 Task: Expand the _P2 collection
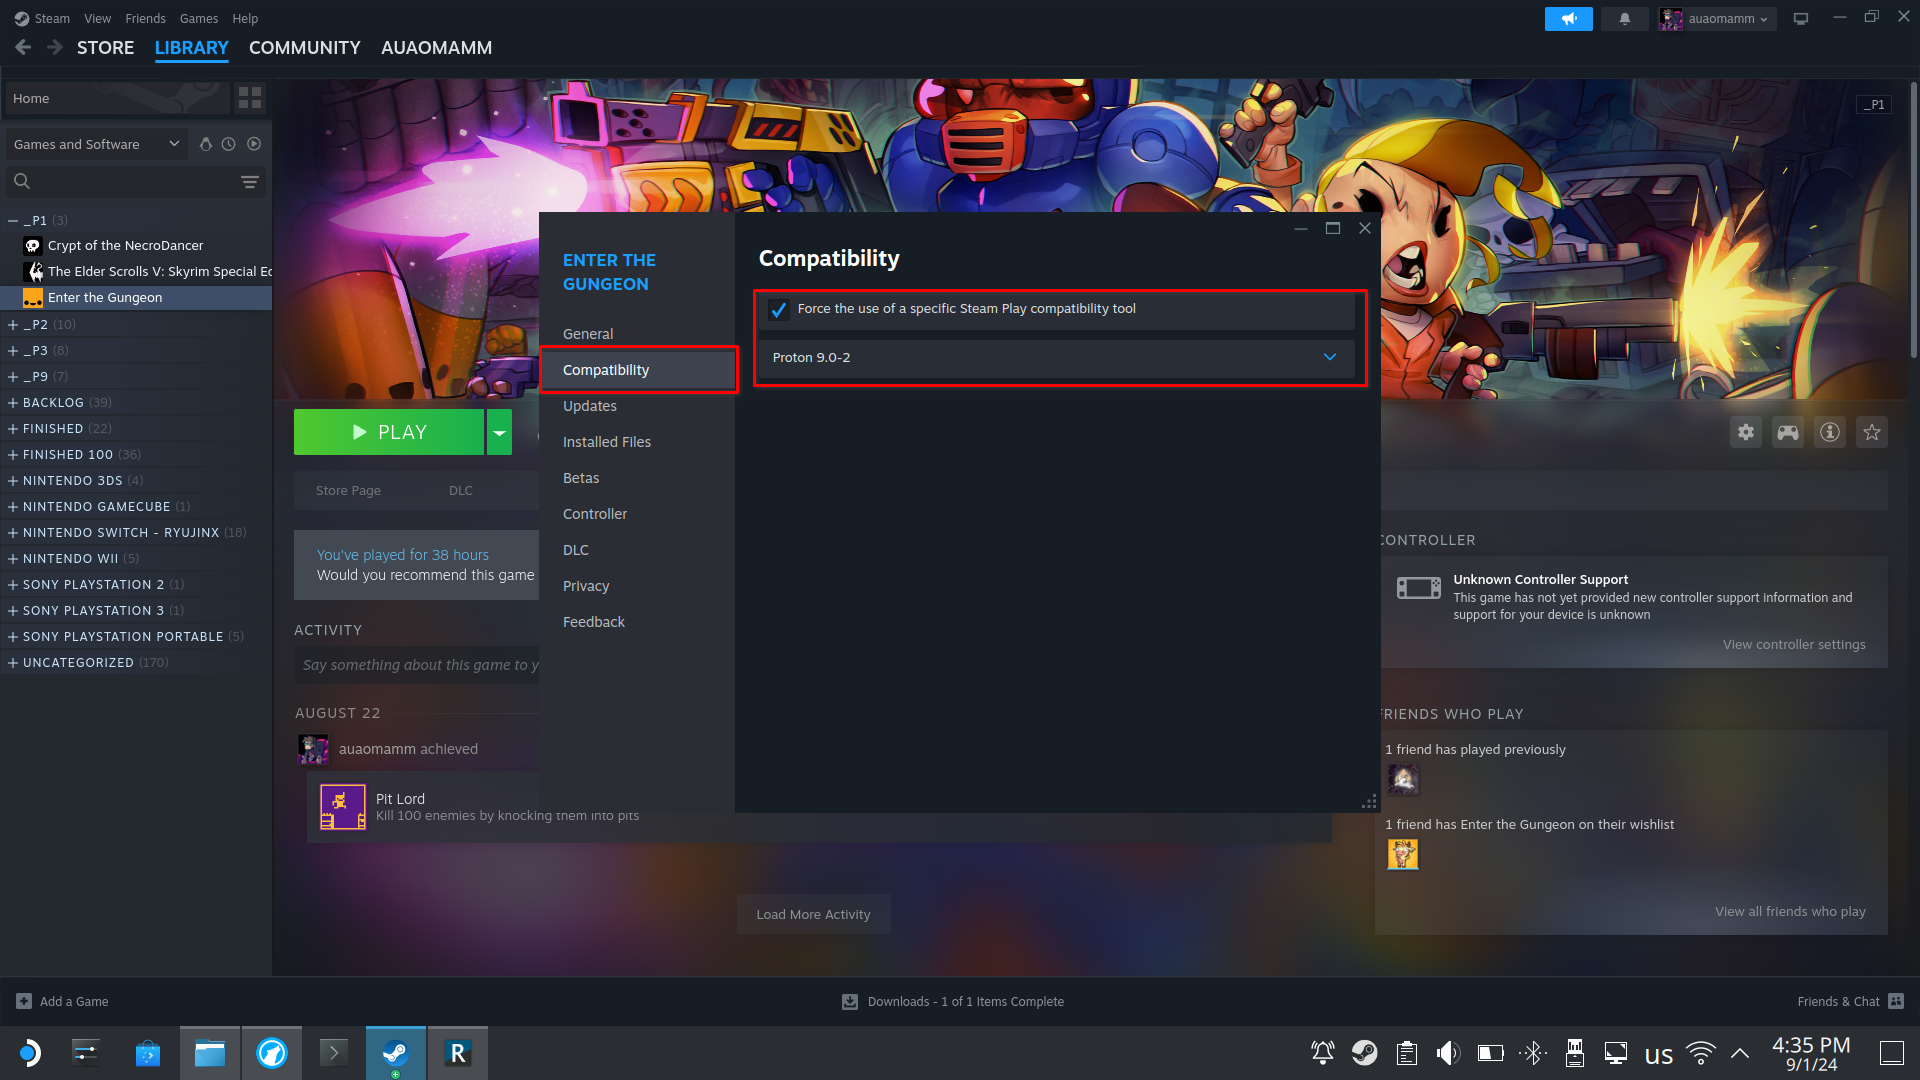(13, 324)
